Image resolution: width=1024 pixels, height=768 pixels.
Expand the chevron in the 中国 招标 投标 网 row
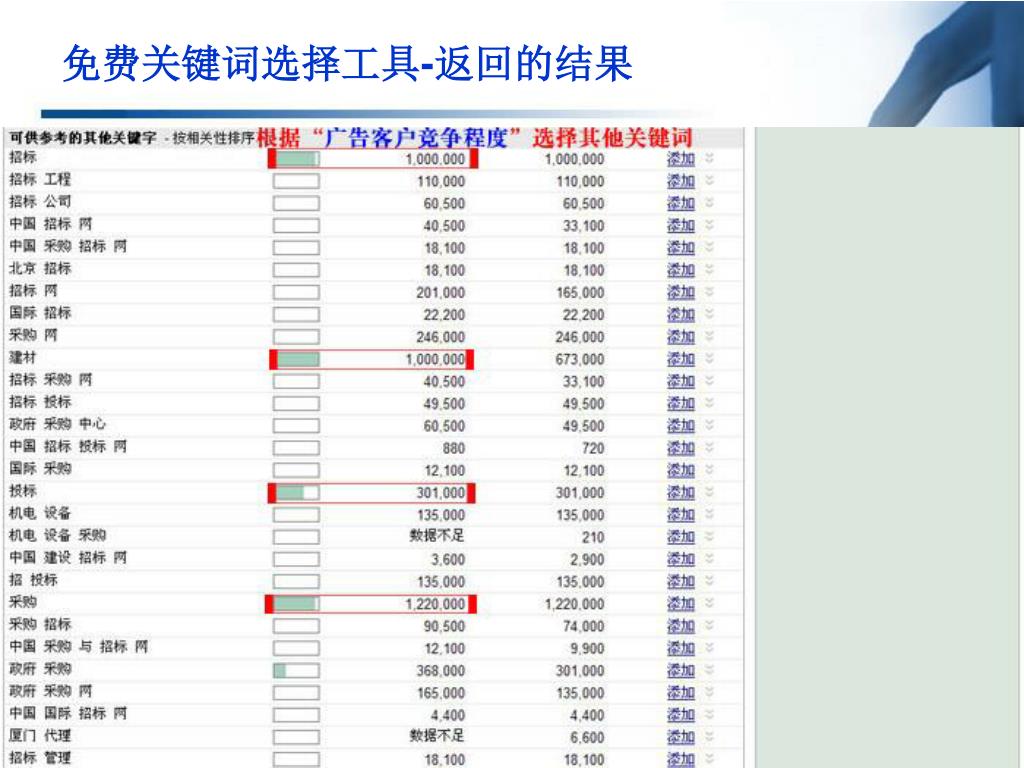[709, 447]
